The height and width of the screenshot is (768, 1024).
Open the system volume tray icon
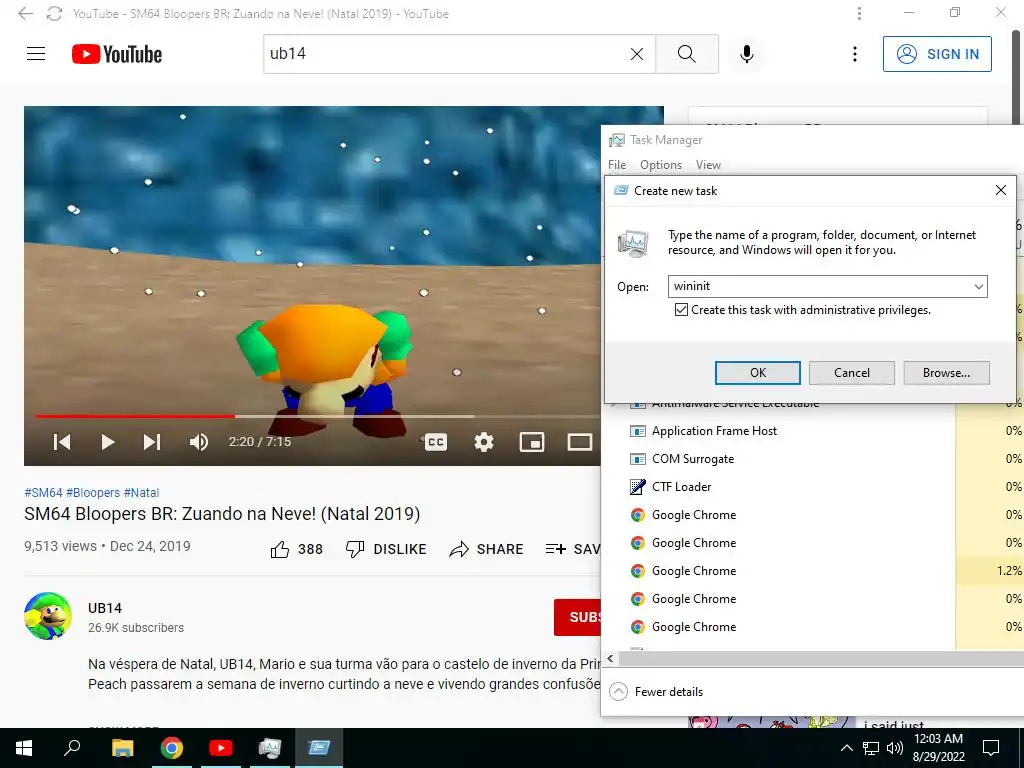click(x=895, y=748)
